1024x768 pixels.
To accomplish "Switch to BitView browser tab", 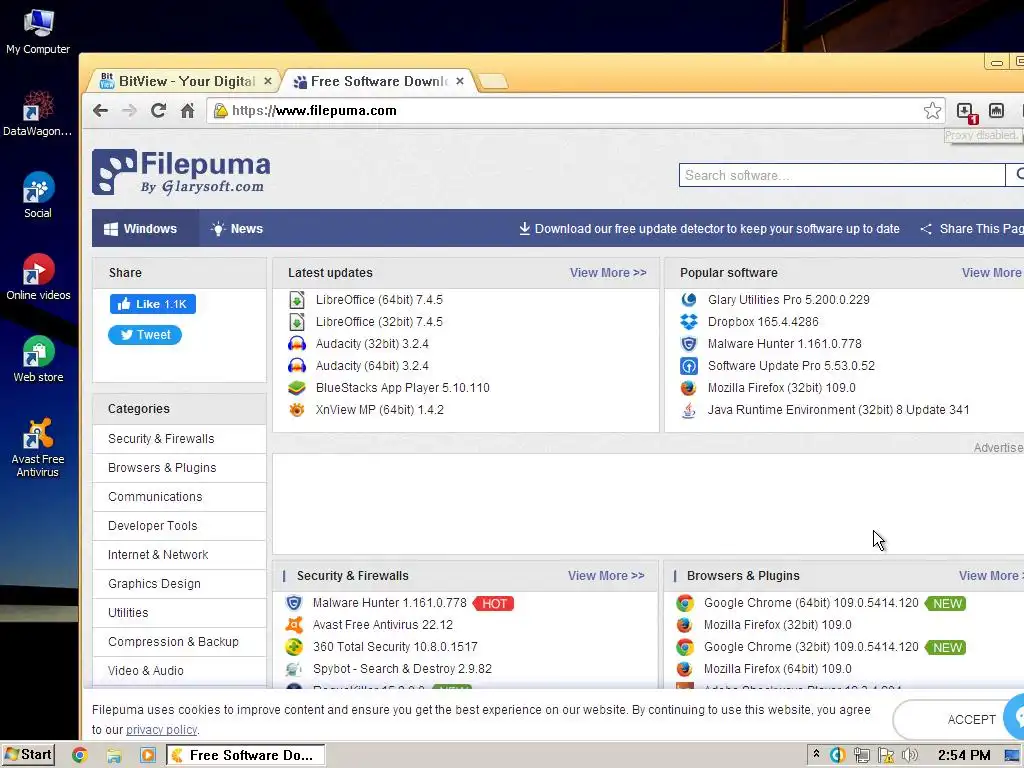I will click(184, 81).
